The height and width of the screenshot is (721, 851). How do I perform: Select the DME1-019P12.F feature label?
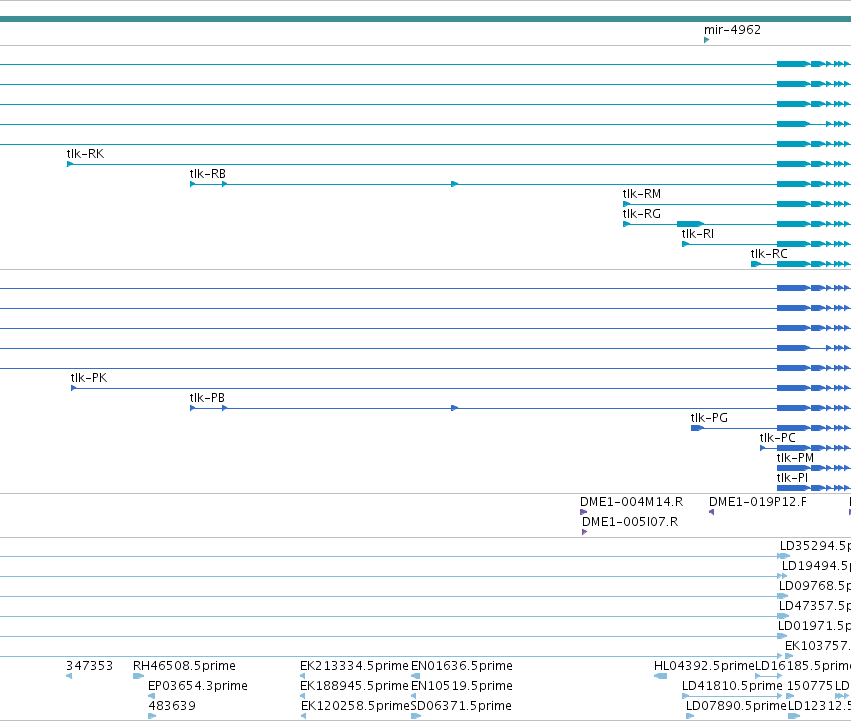[x=758, y=502]
